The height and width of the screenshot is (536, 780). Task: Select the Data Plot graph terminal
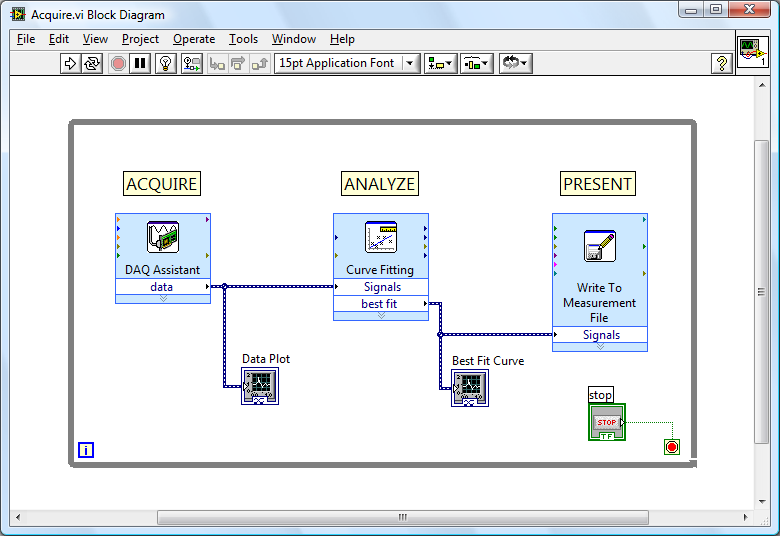coord(260,385)
